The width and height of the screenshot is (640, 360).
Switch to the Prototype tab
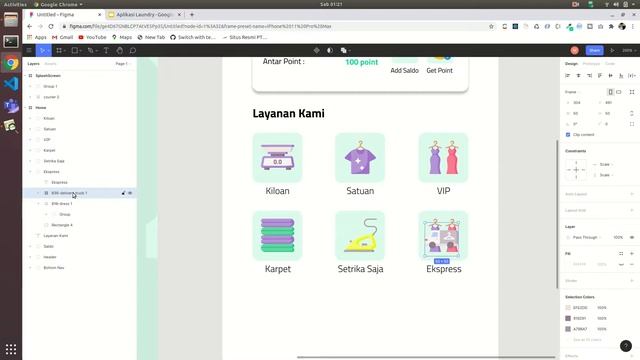[x=591, y=64]
